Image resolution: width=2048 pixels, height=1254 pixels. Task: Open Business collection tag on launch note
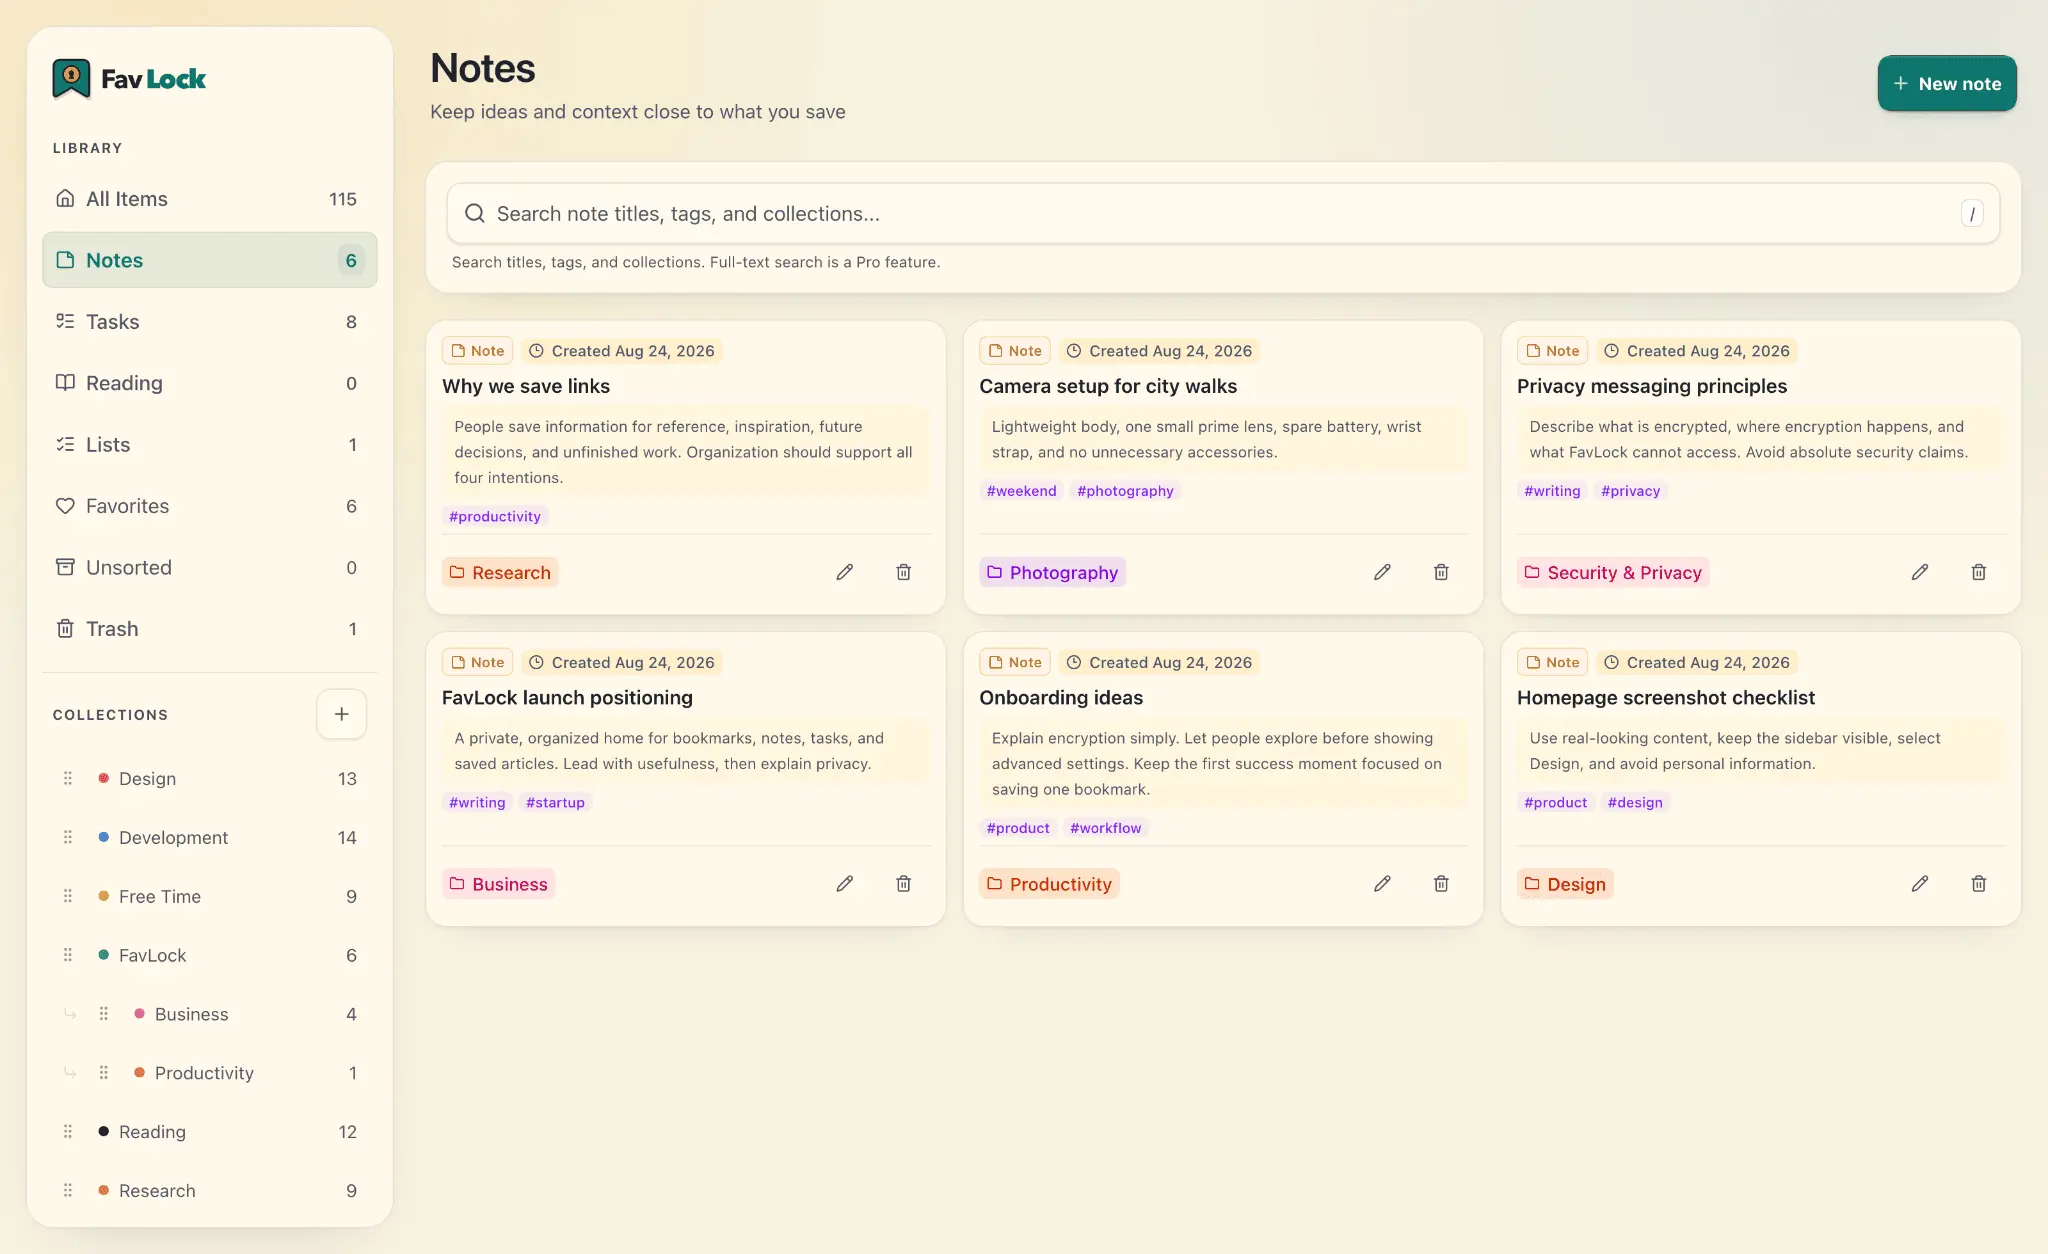click(x=498, y=884)
